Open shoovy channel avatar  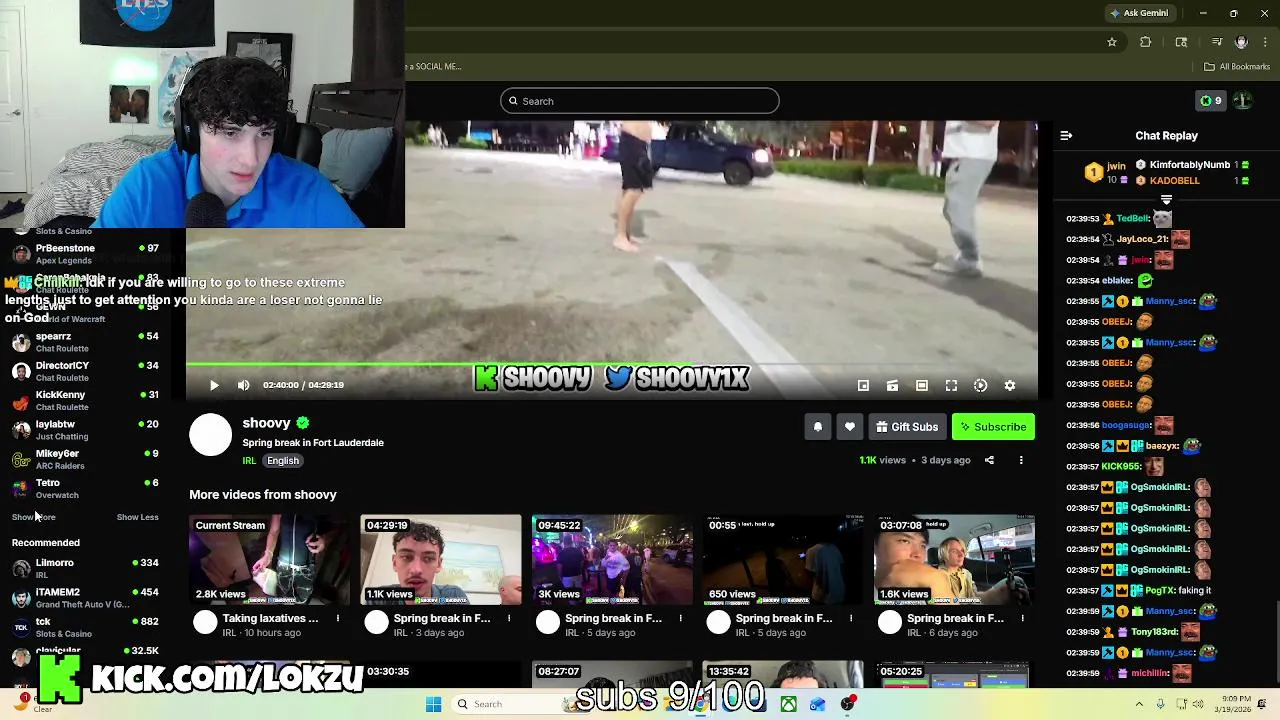210,435
